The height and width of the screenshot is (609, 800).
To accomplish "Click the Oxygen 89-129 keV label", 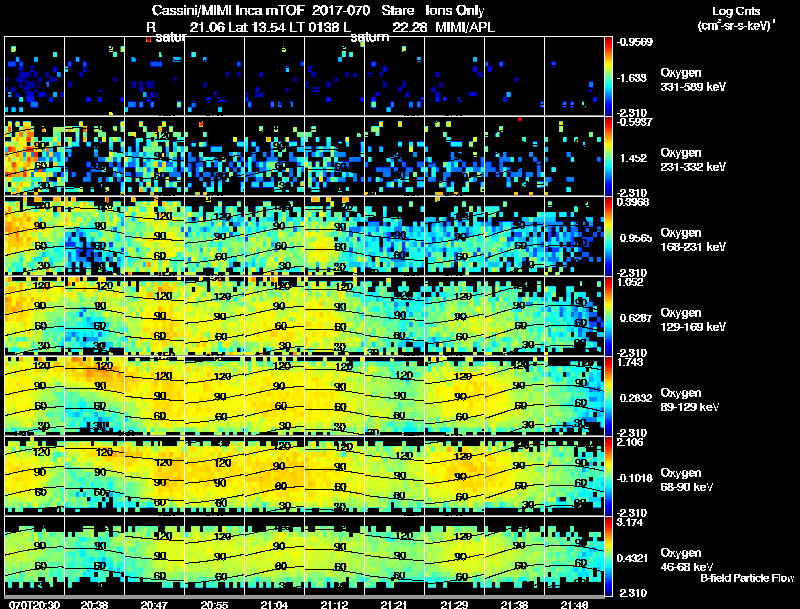I will pyautogui.click(x=690, y=400).
